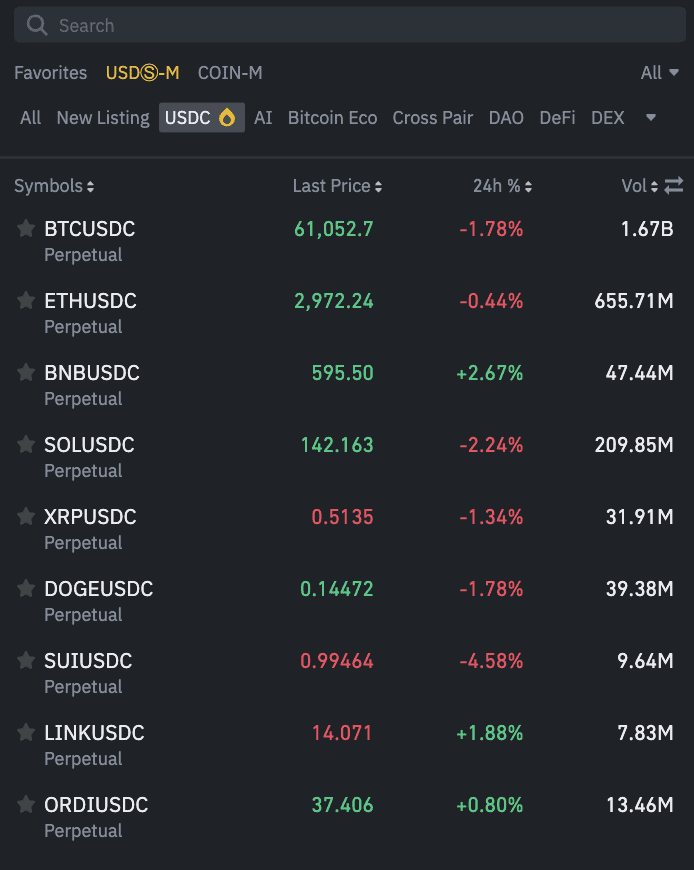Viewport: 694px width, 870px height.
Task: Open the Favorites list
Action: 50,73
